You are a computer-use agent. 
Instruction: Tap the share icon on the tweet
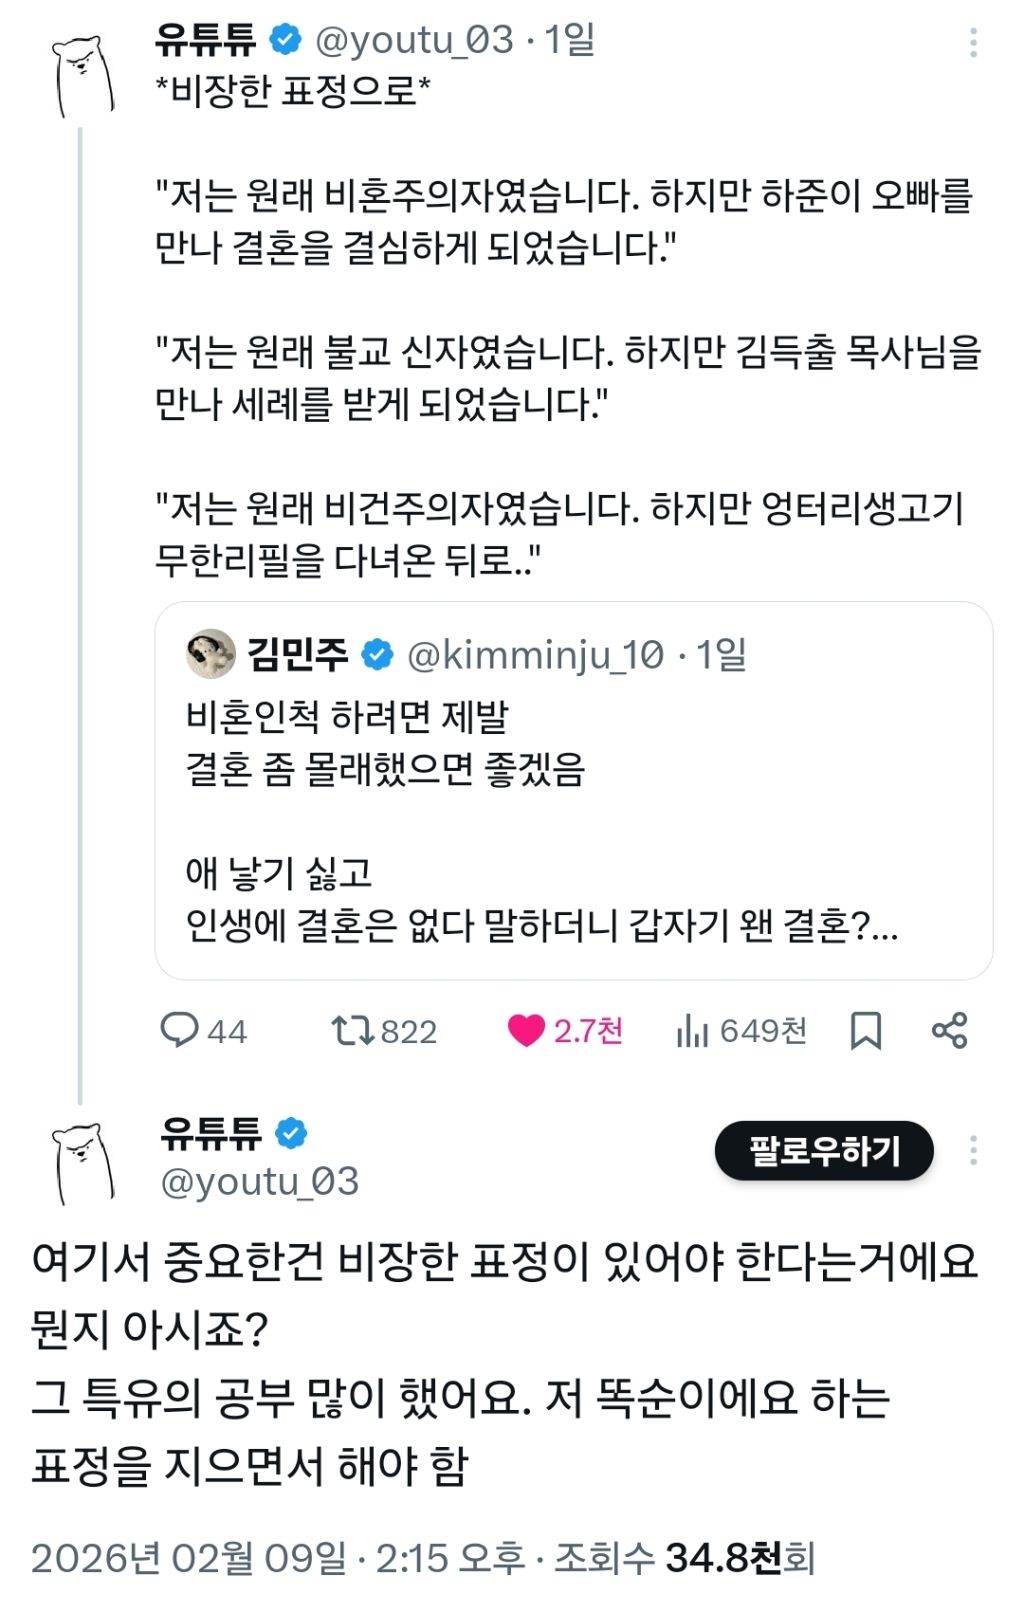pos(949,1030)
